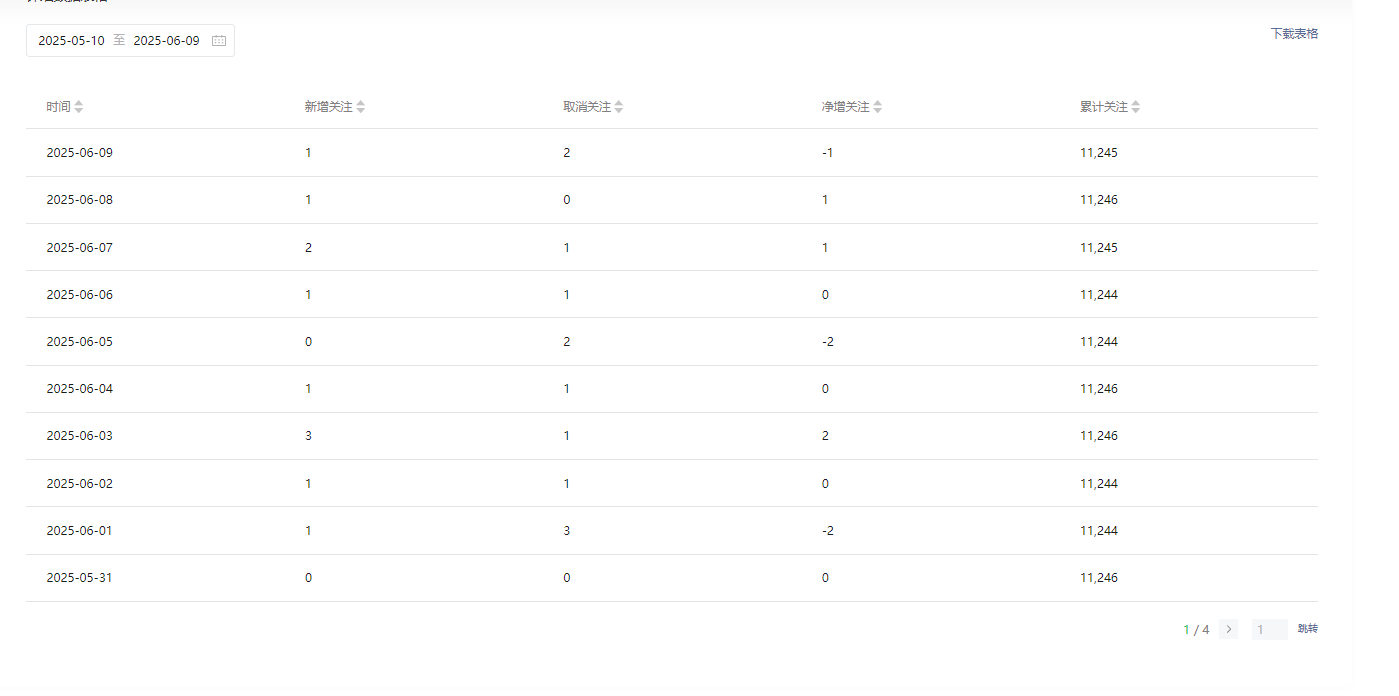
Task: Sort by 取消关注 column arrows
Action: tap(619, 107)
